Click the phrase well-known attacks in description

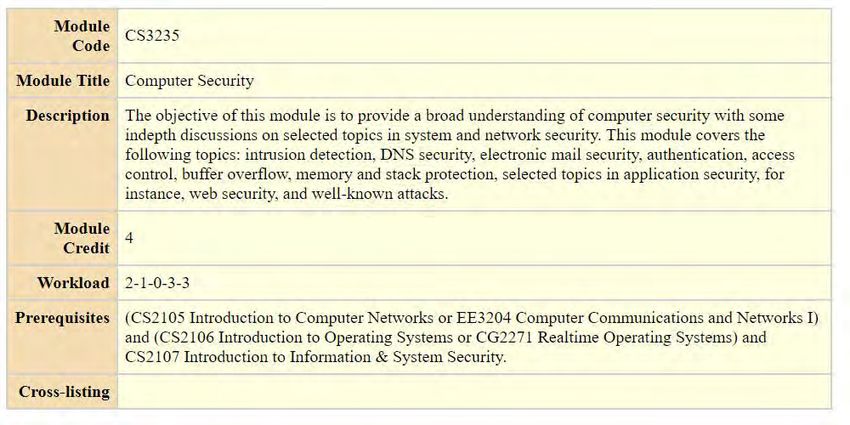coord(379,194)
